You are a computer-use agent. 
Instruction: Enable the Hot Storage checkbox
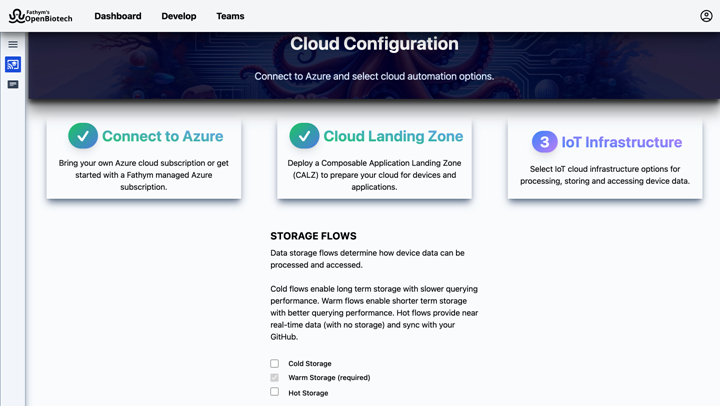(x=275, y=392)
